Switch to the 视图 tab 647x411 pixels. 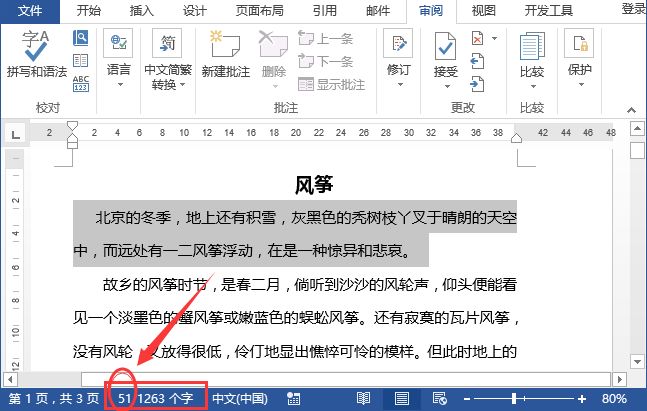[483, 10]
